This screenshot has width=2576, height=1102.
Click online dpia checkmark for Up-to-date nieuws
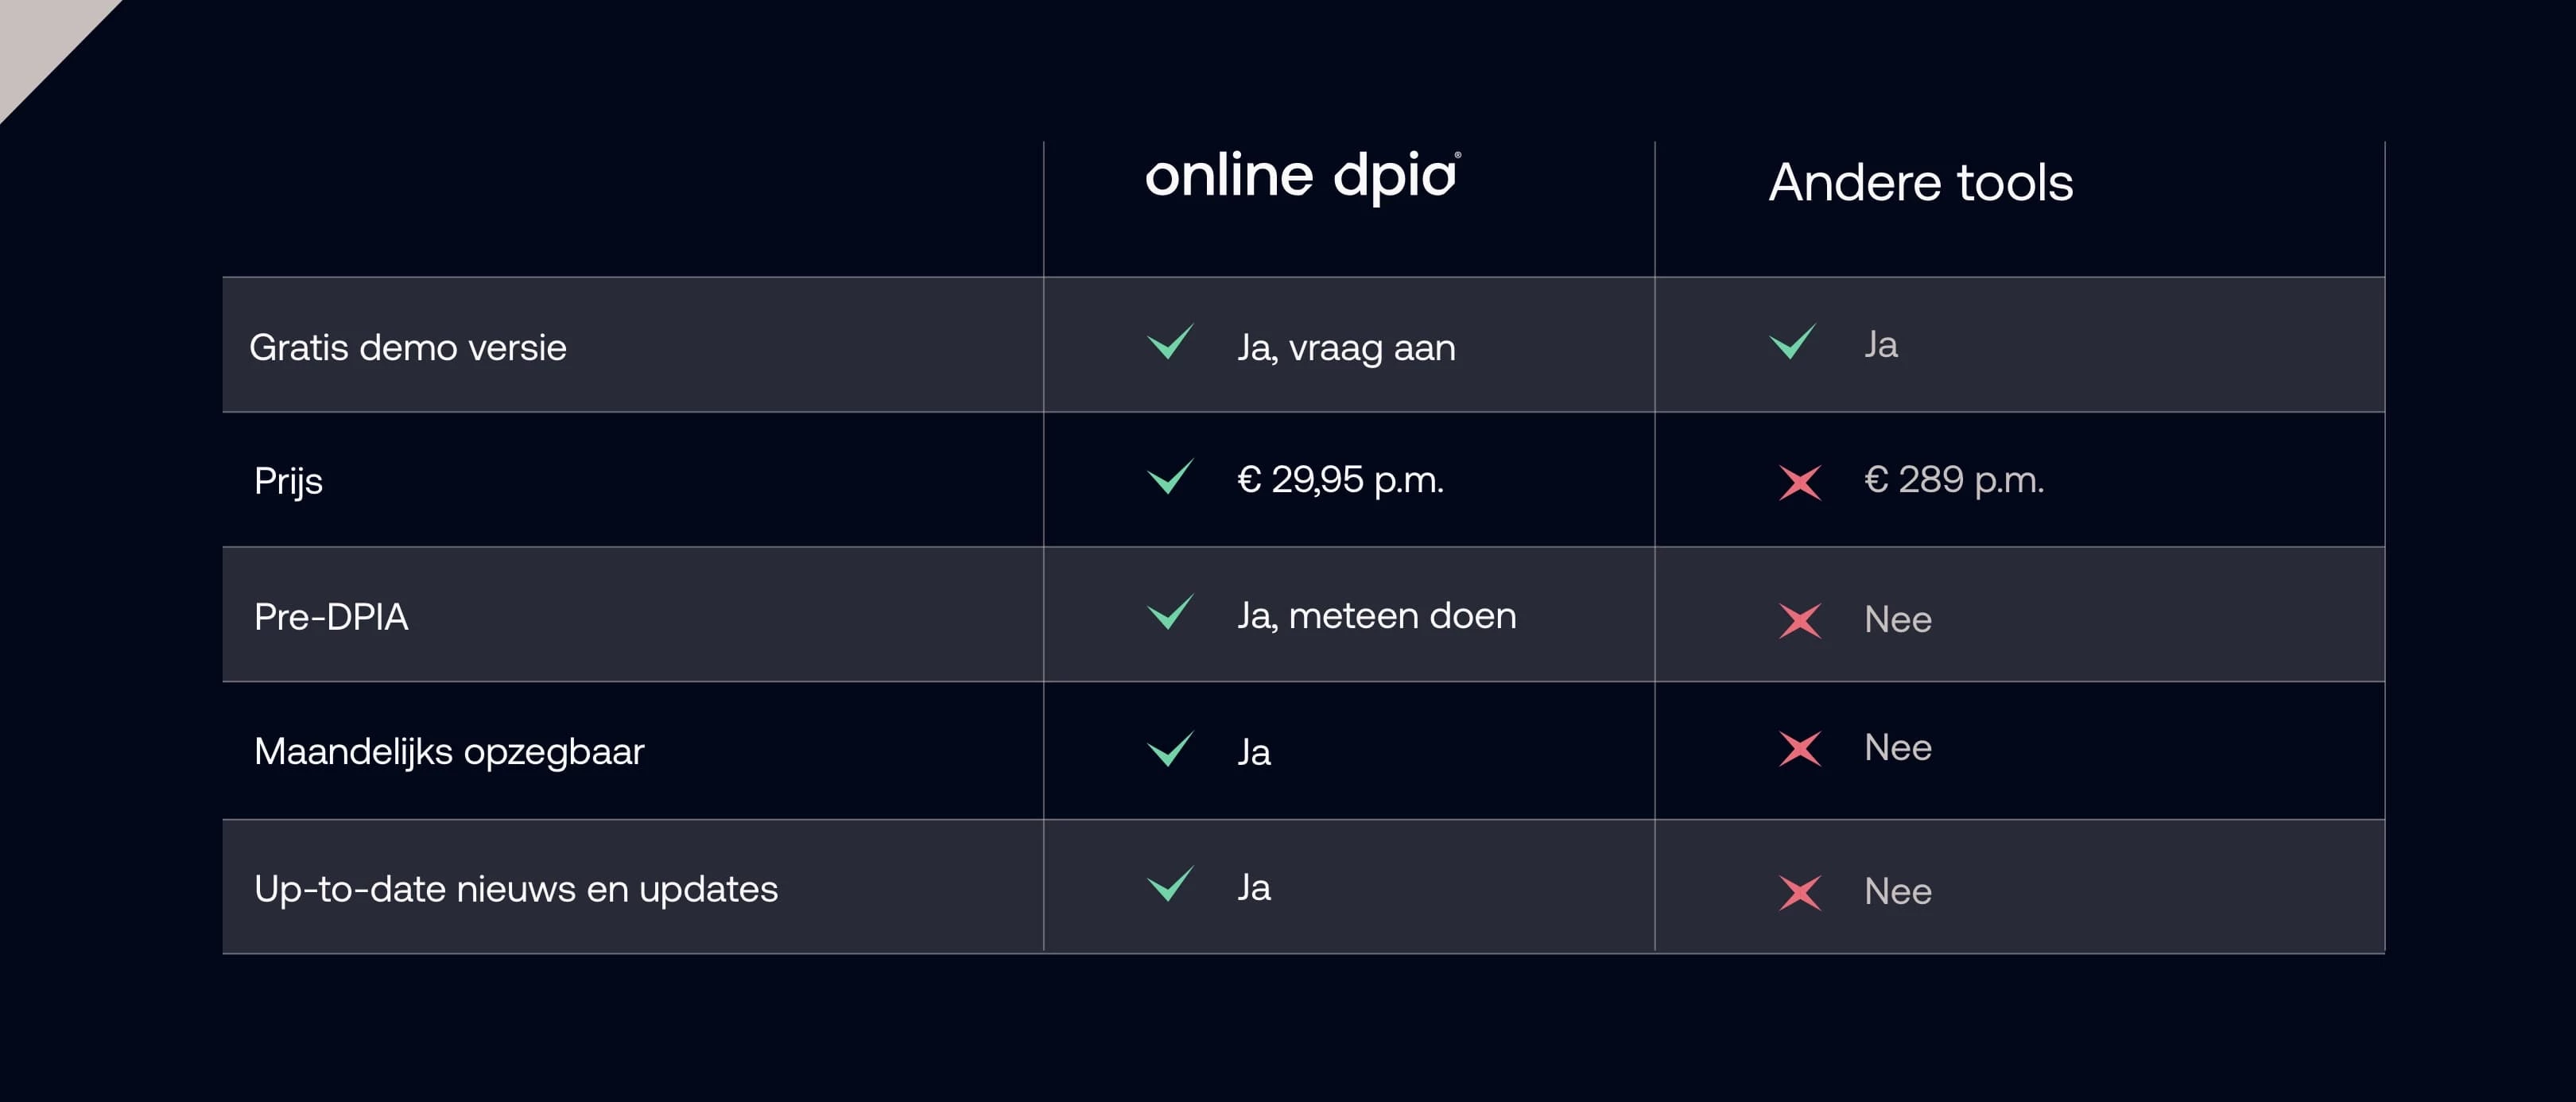coord(1170,884)
